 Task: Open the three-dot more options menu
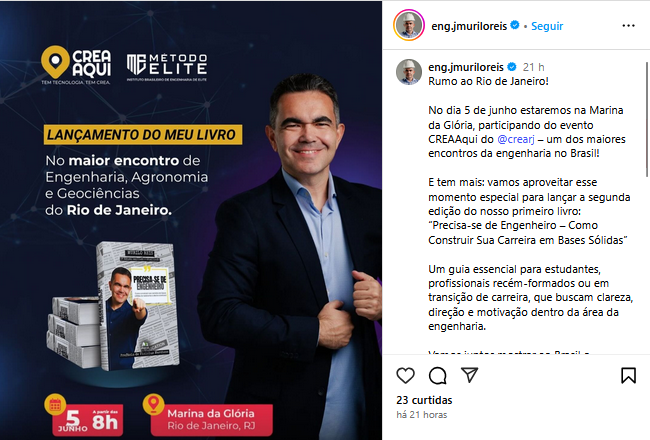628,26
